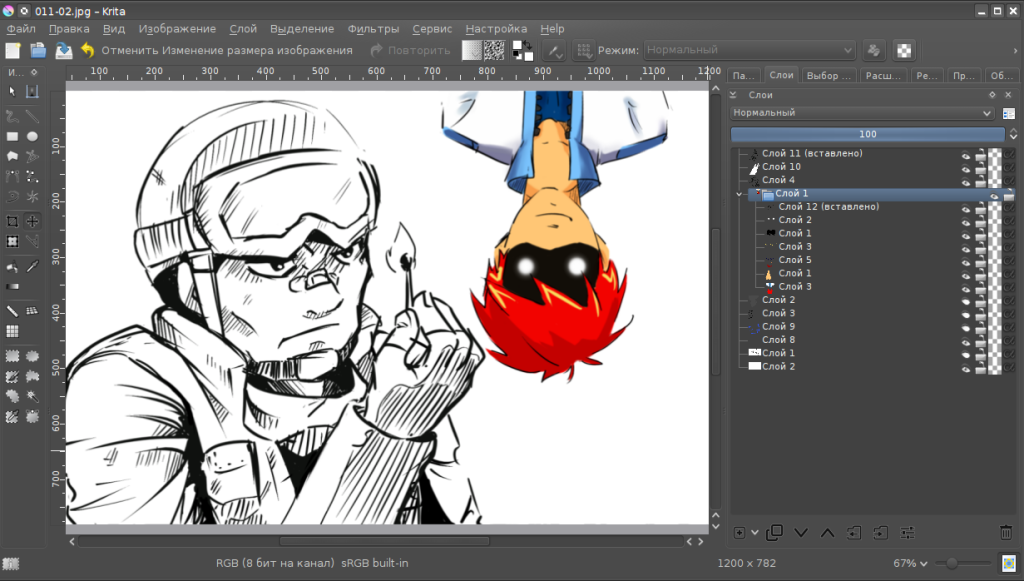Select the crop tool
Screen dimensions: 1024x581
point(12,221)
